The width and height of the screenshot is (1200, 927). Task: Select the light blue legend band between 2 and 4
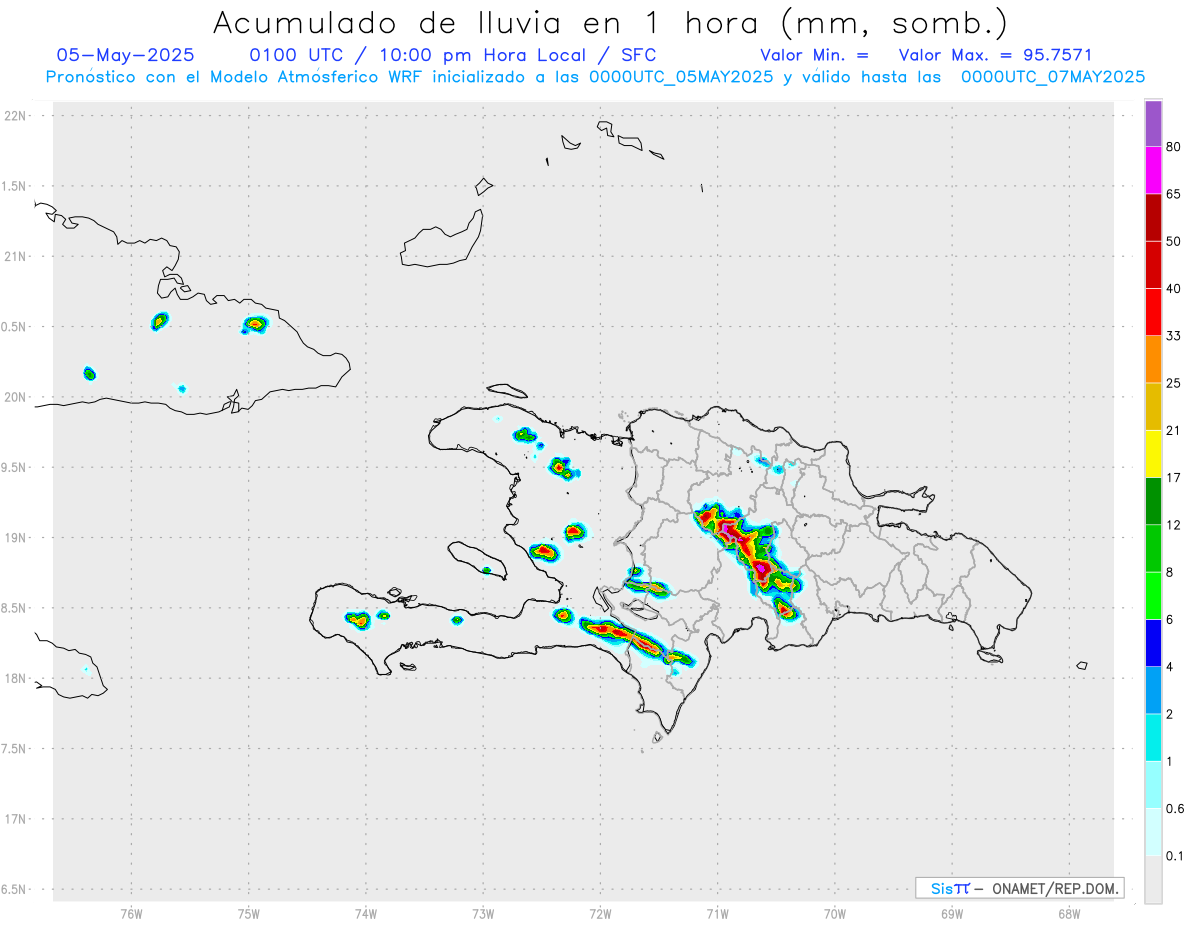pyautogui.click(x=1153, y=690)
